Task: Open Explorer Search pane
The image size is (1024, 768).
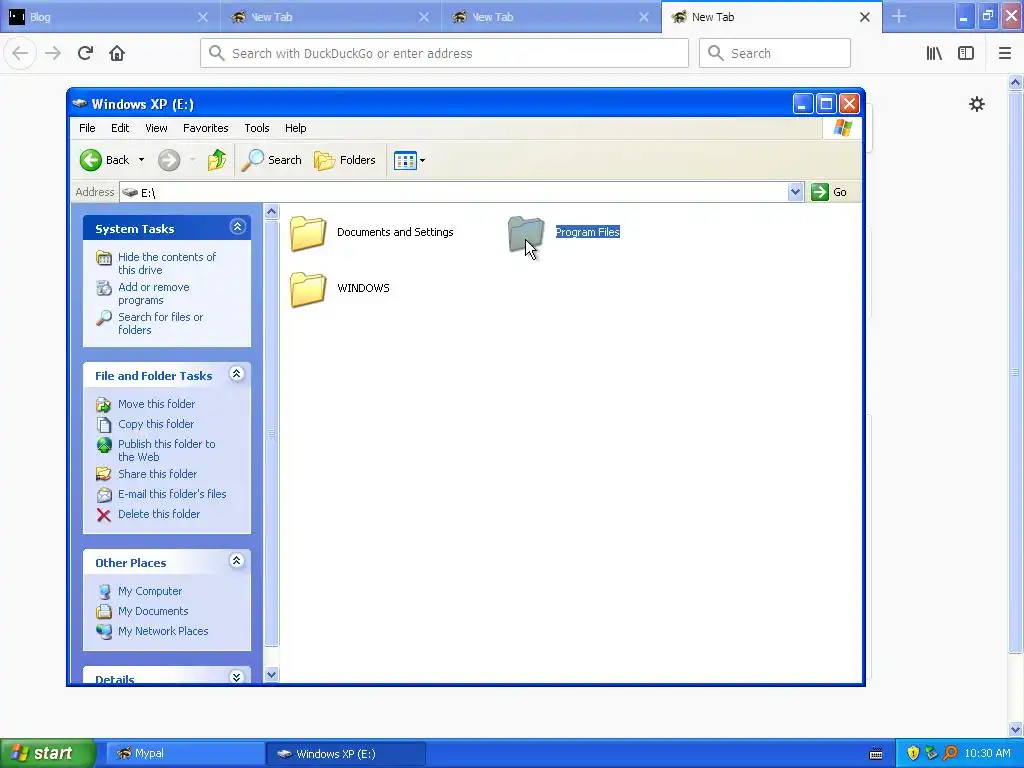Action: (x=271, y=160)
